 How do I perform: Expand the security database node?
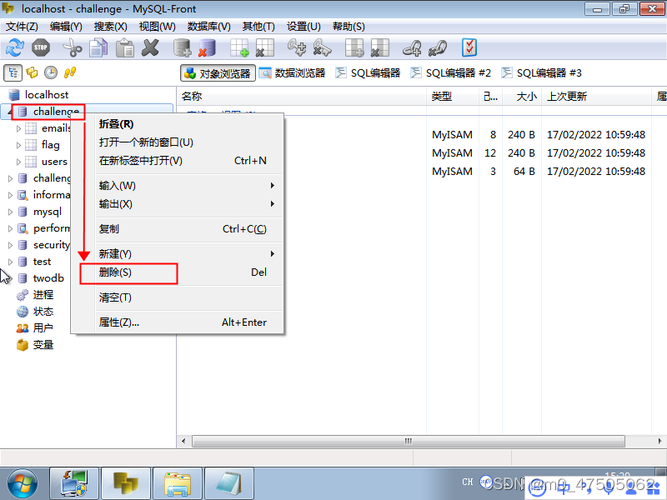pyautogui.click(x=10, y=245)
